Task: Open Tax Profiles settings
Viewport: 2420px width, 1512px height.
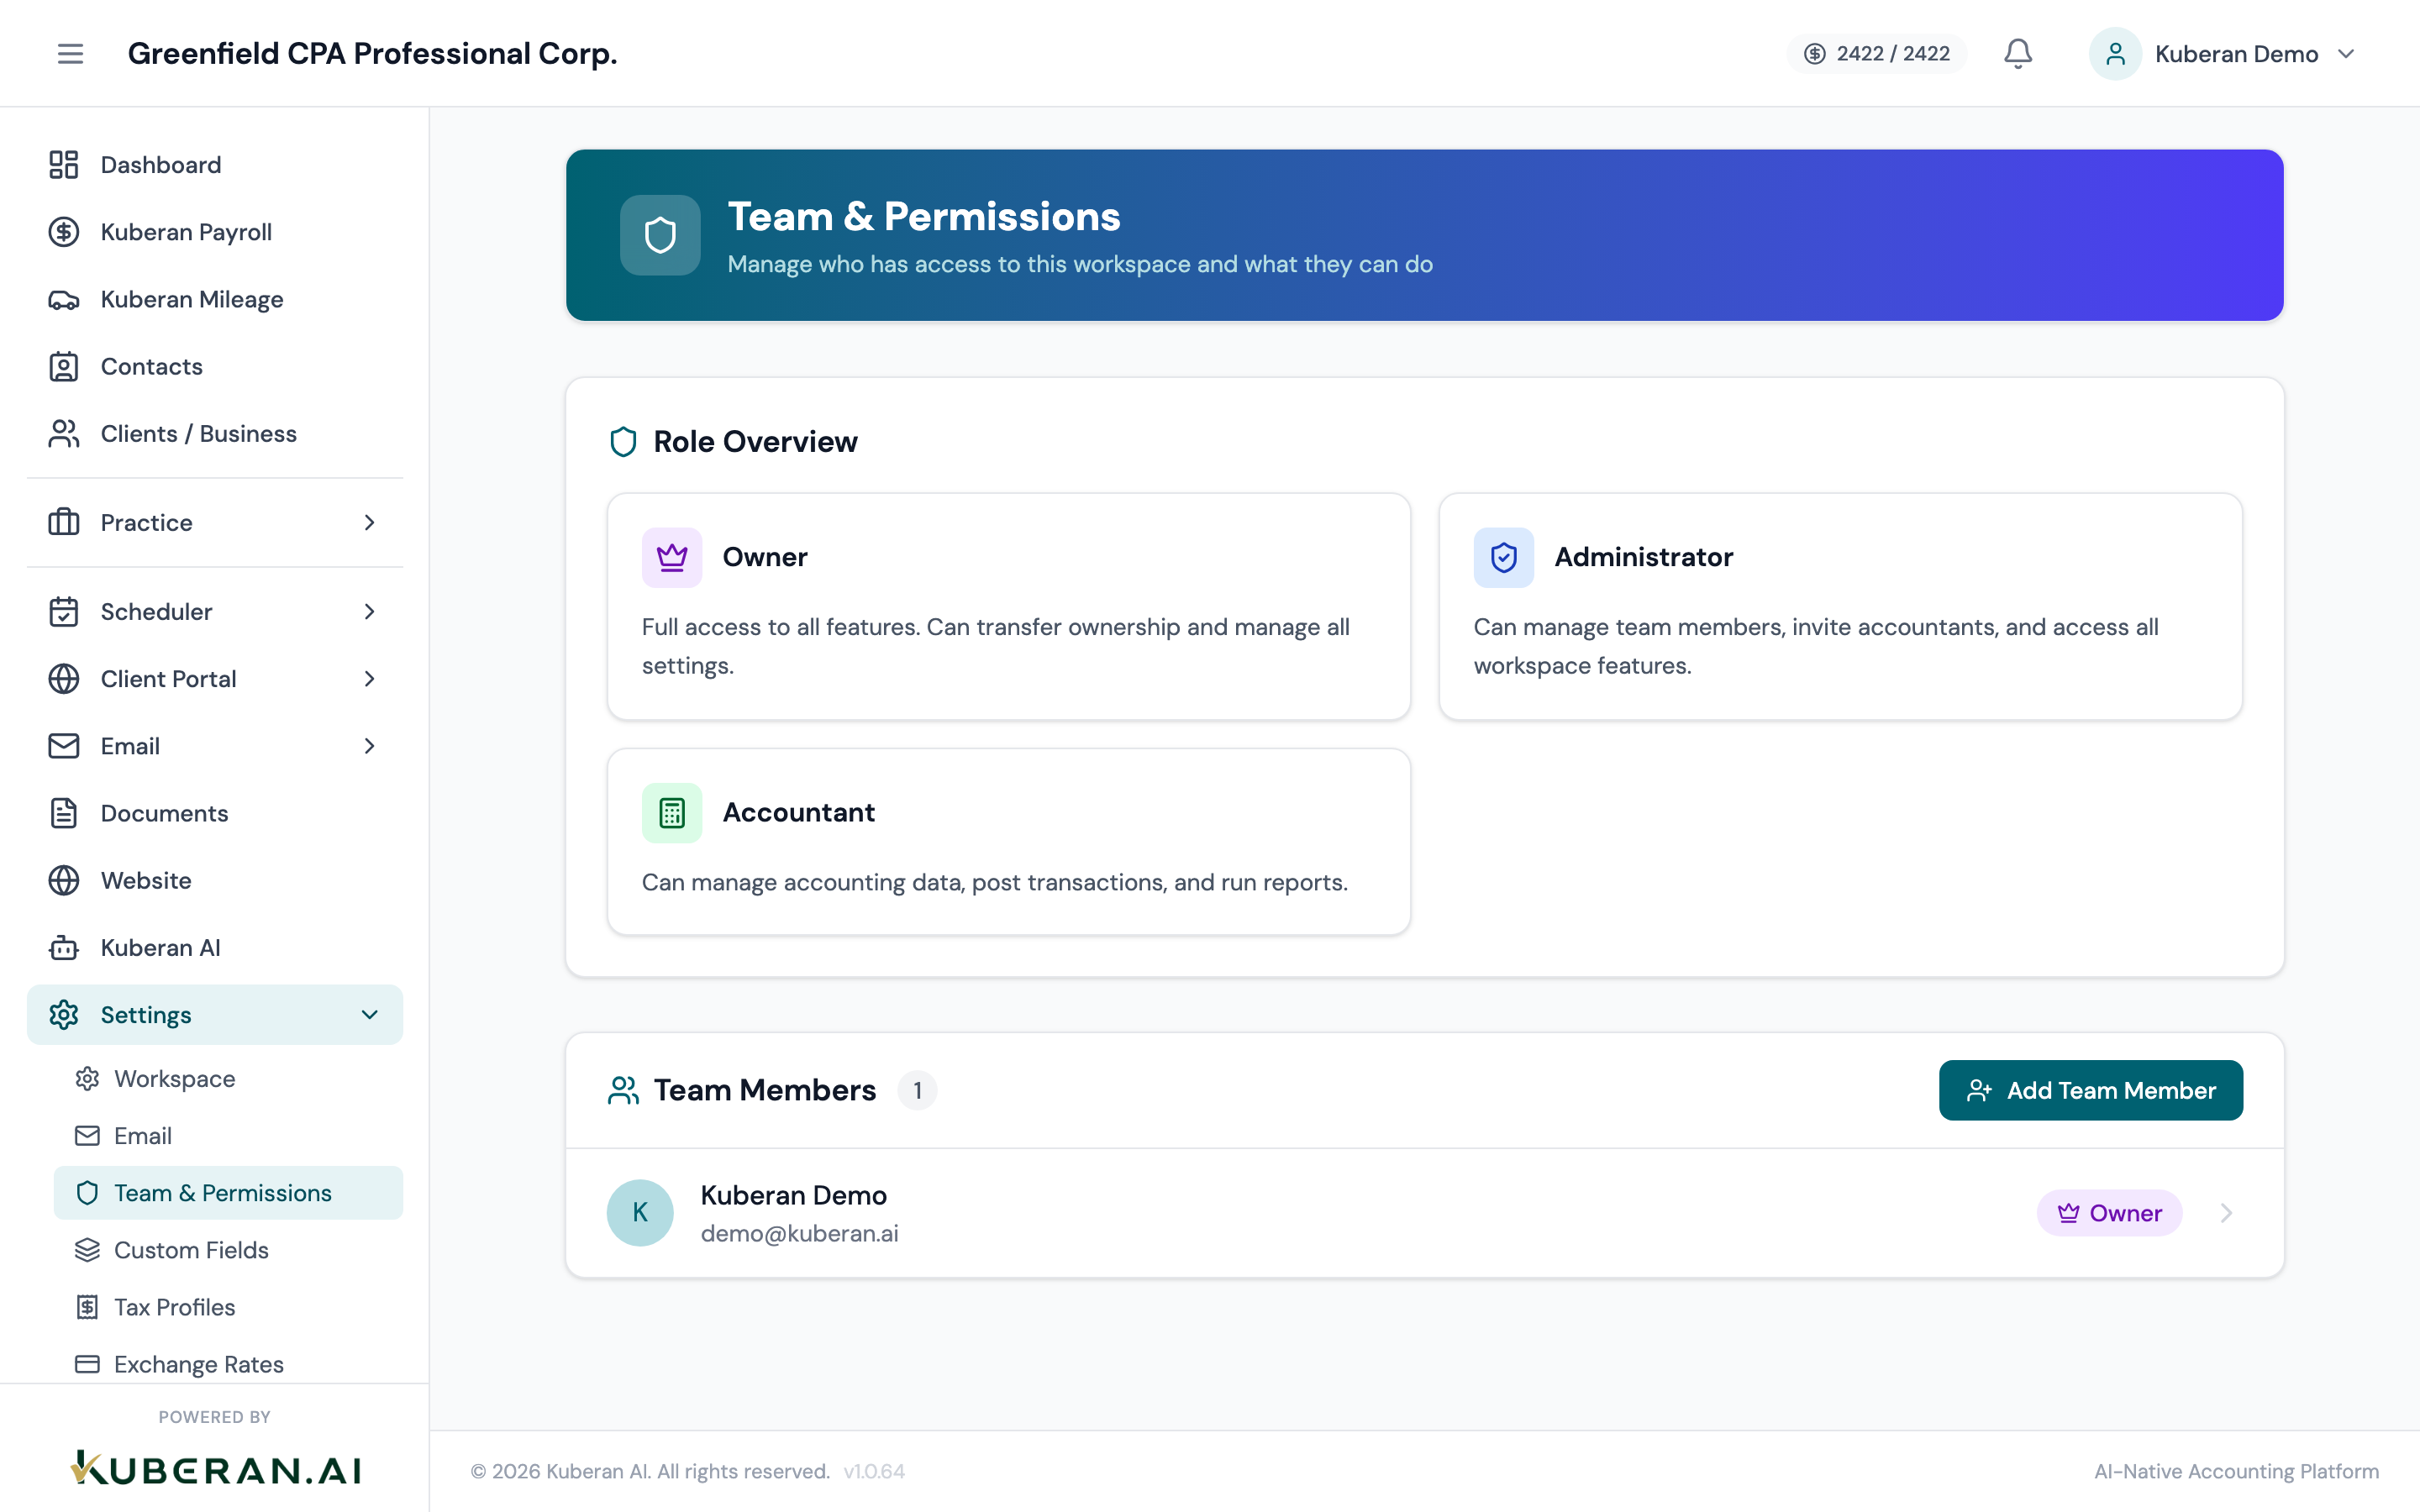Action: click(x=228, y=1306)
